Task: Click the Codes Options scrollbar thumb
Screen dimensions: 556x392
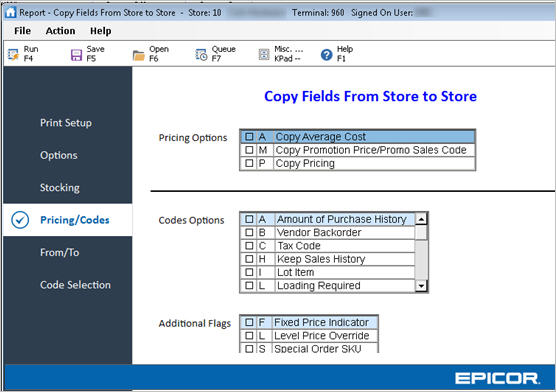Action: [421, 233]
